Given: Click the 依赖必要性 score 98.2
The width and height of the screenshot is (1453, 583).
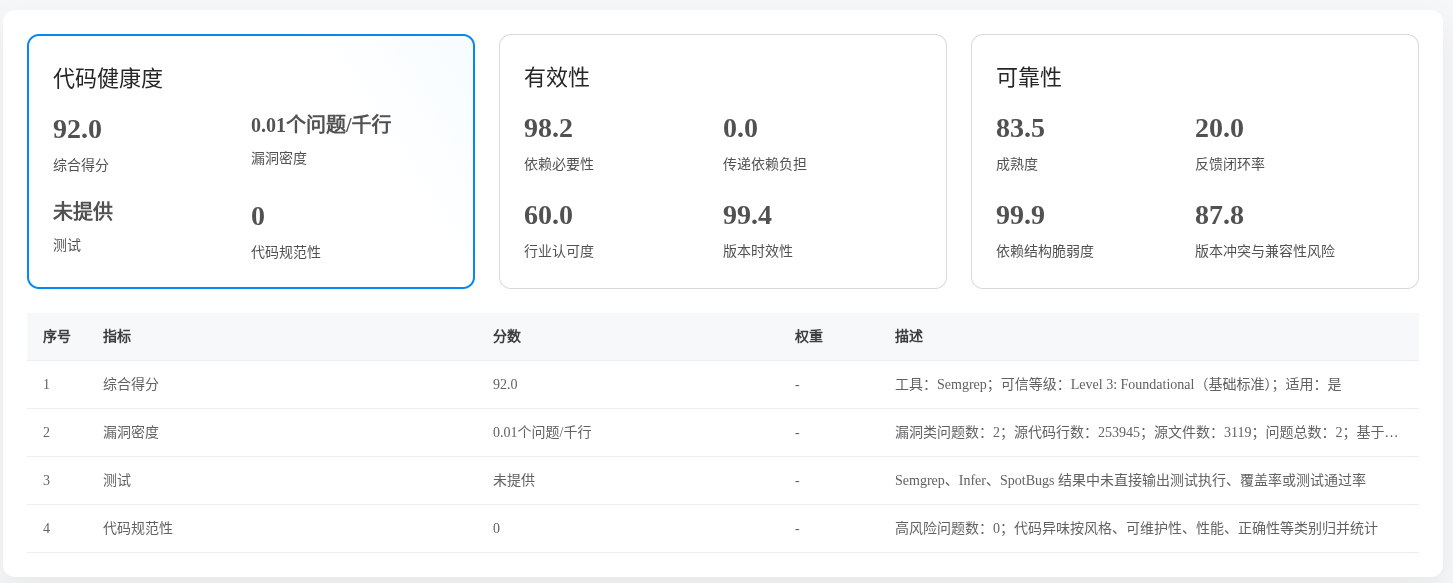Looking at the screenshot, I should [x=548, y=129].
